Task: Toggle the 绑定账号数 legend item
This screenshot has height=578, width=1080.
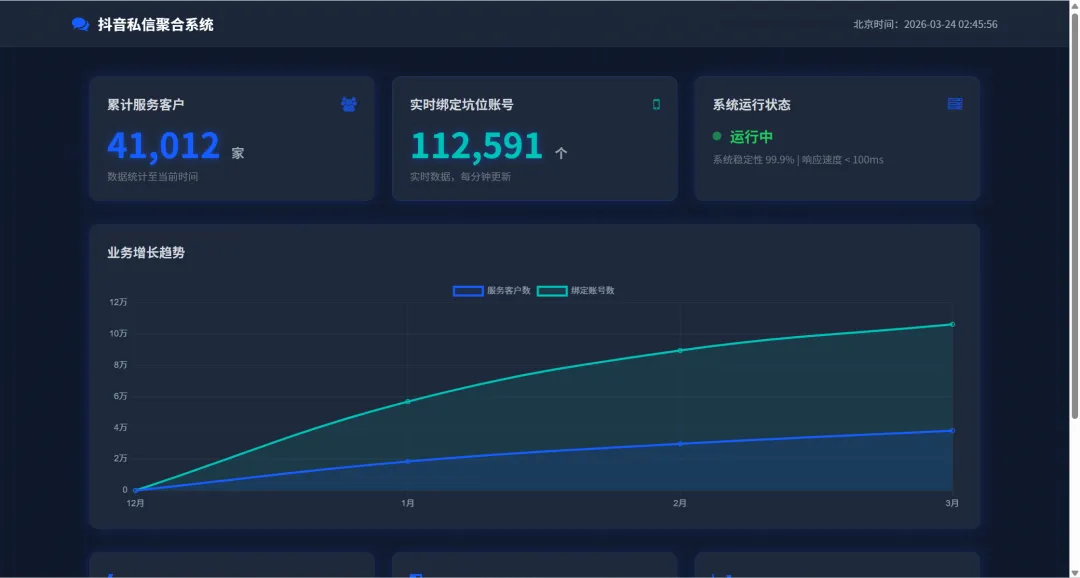Action: [x=576, y=291]
